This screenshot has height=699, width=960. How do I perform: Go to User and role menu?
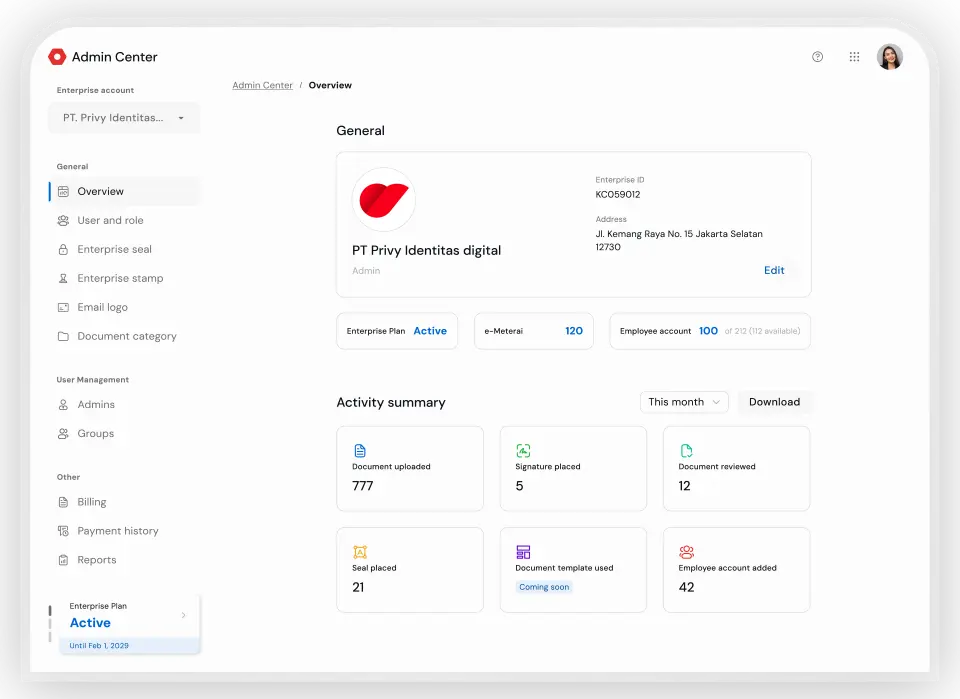110,220
